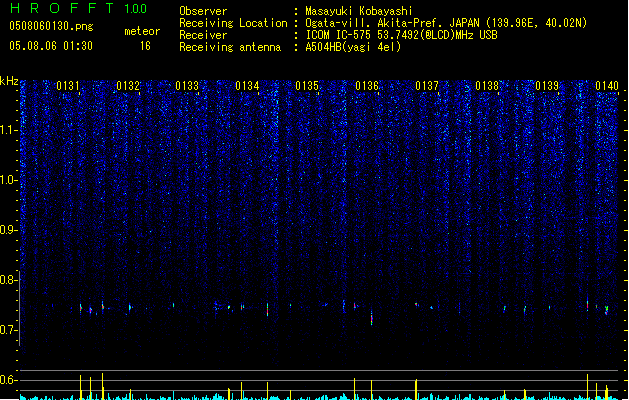Click the 0131 time marker
Viewport: 629px width, 400px height.
pos(68,86)
